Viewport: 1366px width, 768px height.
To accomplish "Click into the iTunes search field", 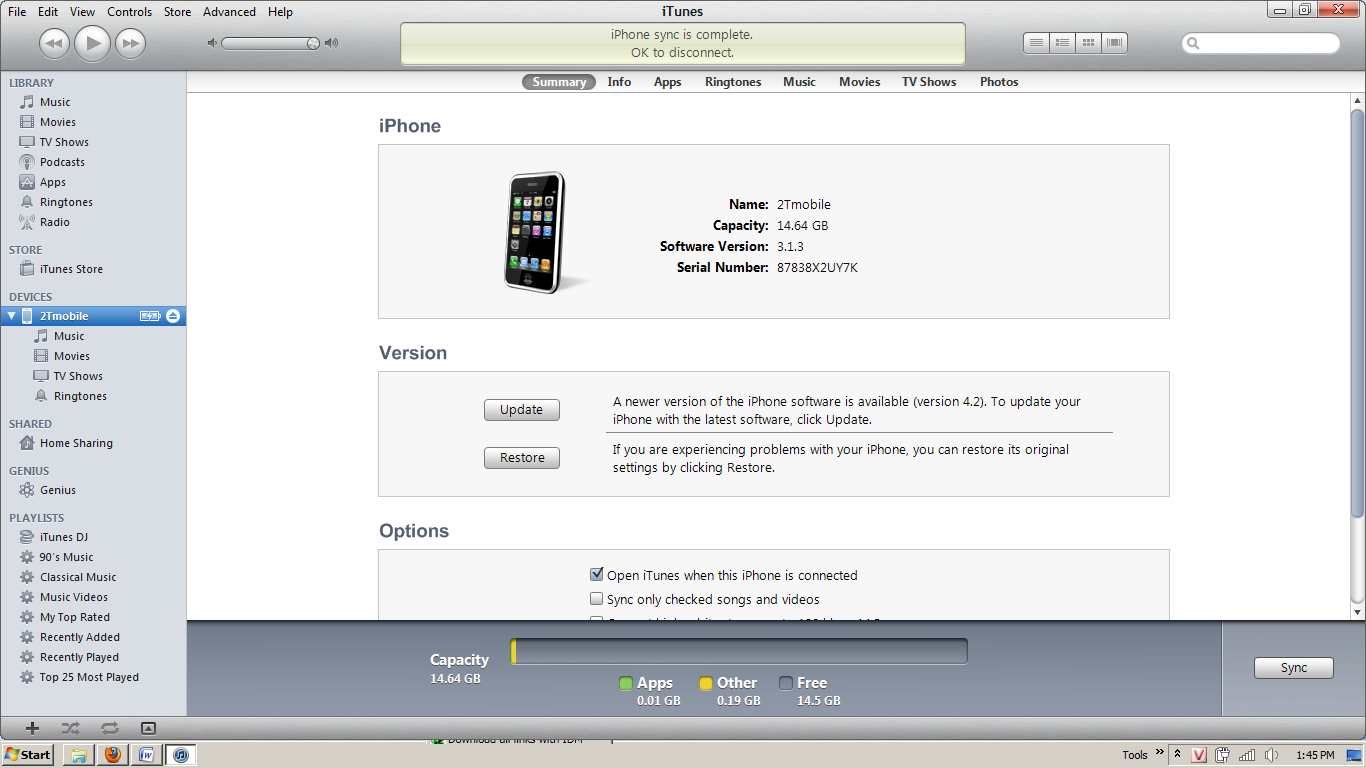I will (1261, 43).
